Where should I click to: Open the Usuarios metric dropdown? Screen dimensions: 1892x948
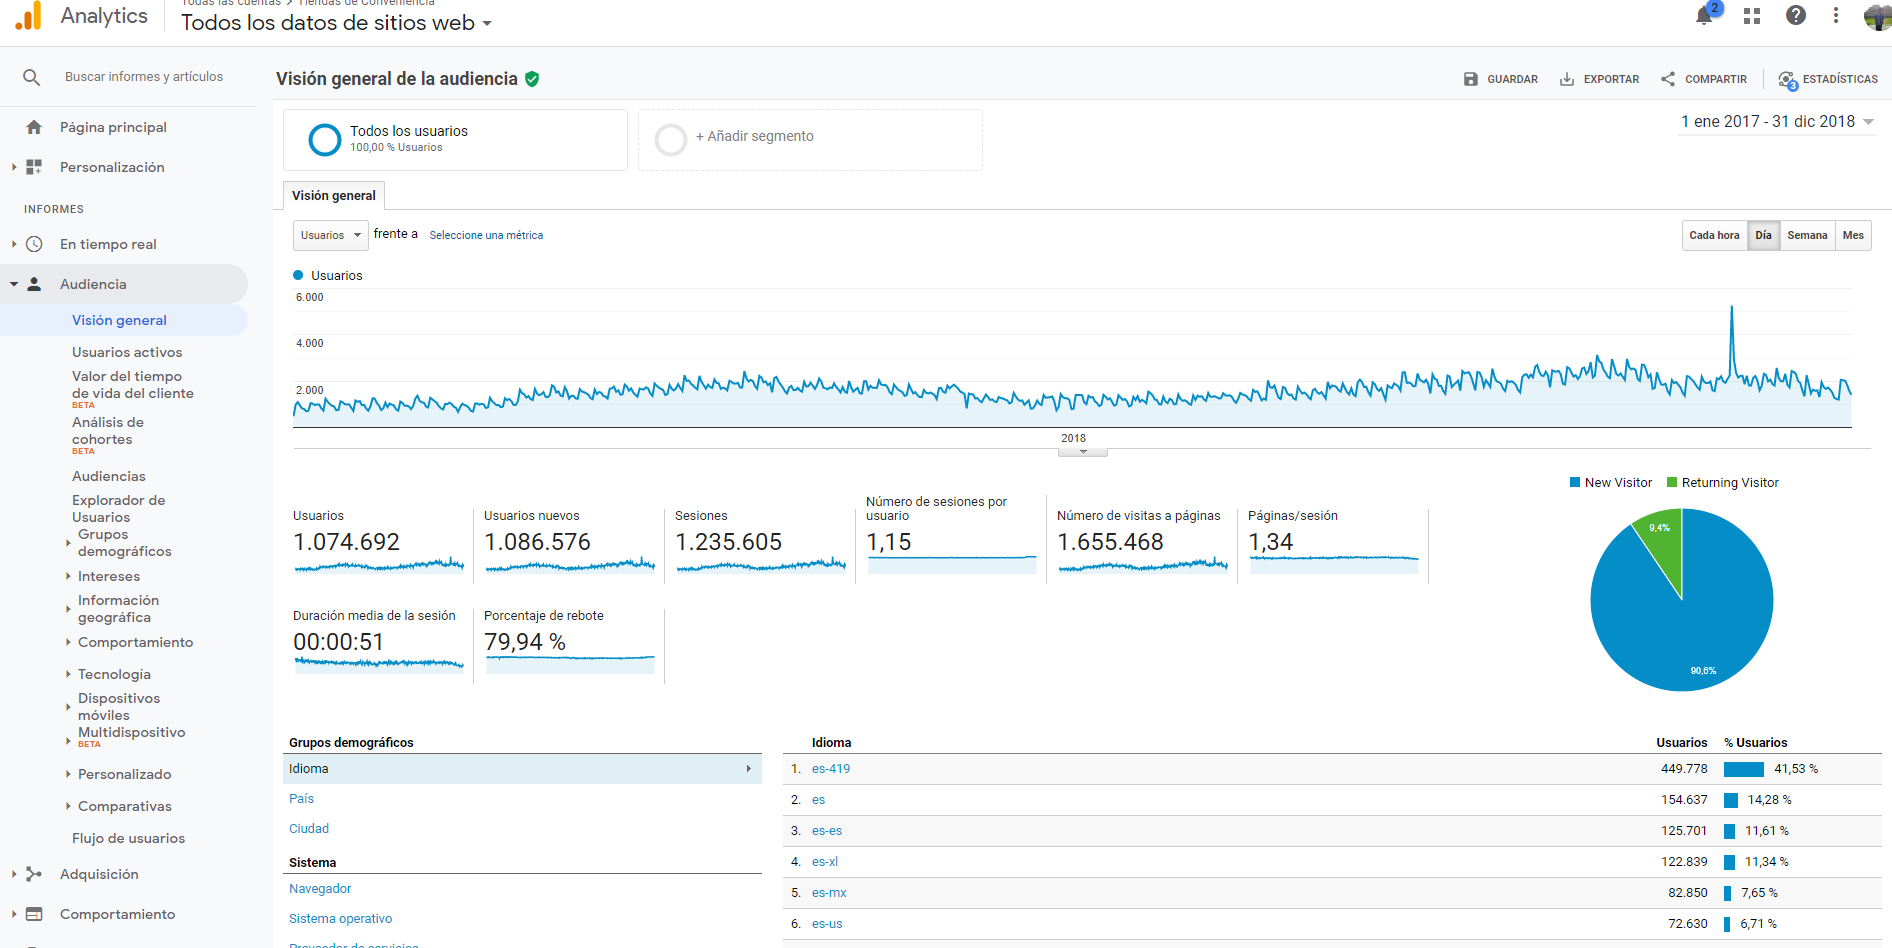330,235
